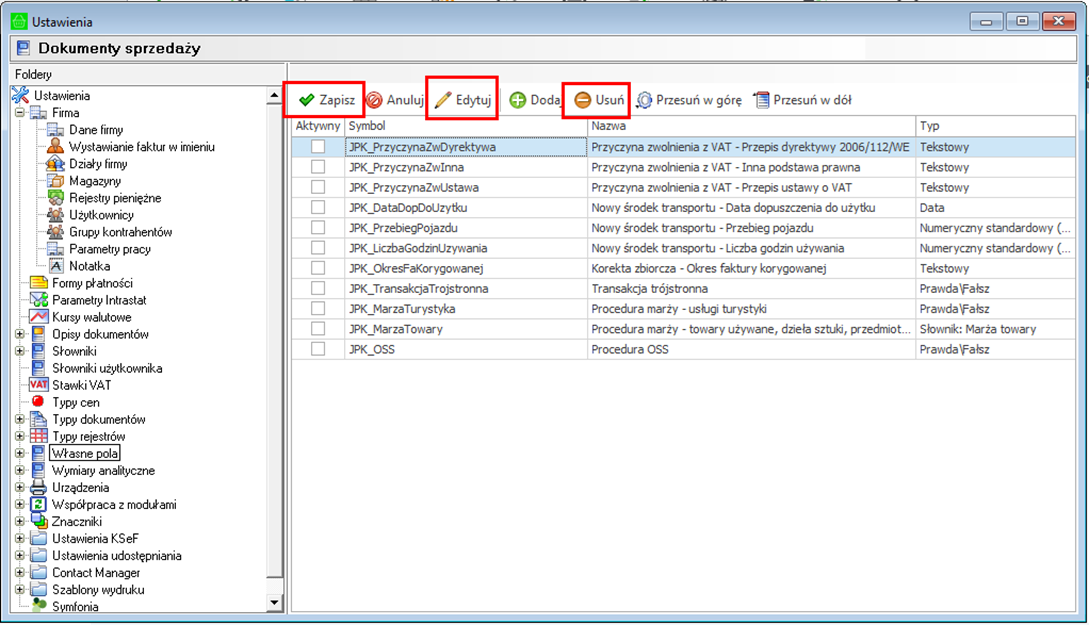The height and width of the screenshot is (625, 1089).
Task: Click the Przesuń w dół toolbar icon
Action: click(x=761, y=100)
